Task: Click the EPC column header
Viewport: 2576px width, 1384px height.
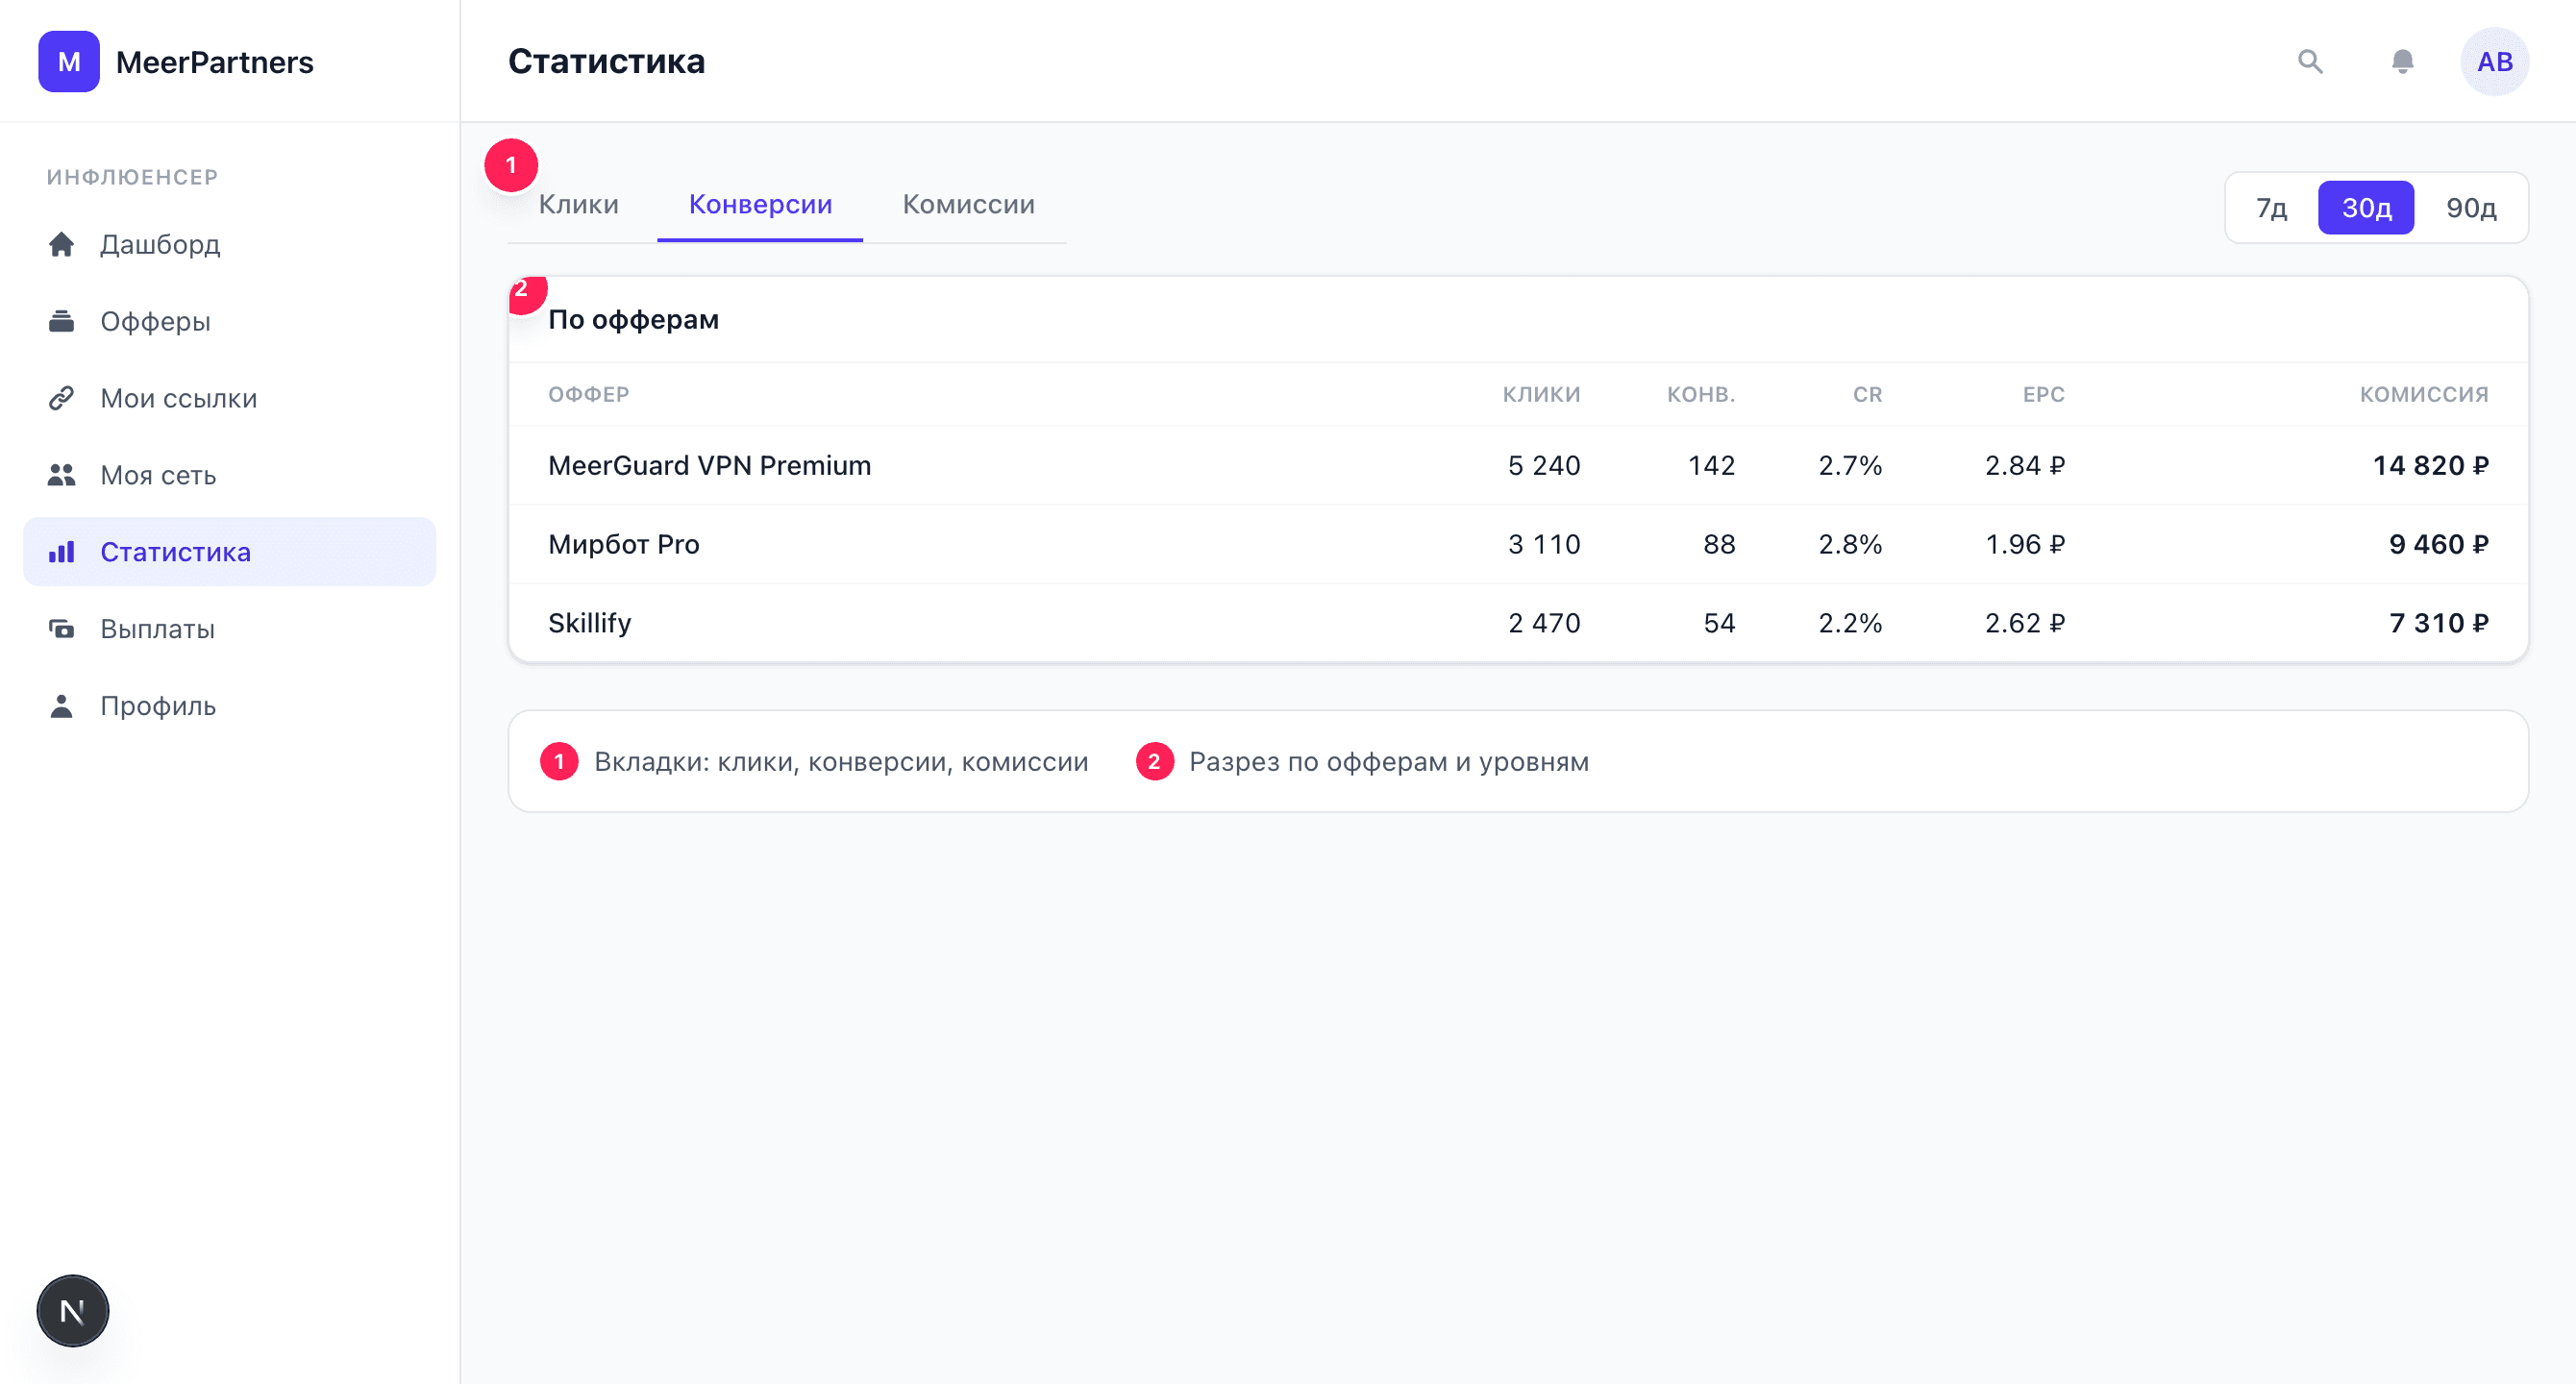Action: click(2043, 394)
